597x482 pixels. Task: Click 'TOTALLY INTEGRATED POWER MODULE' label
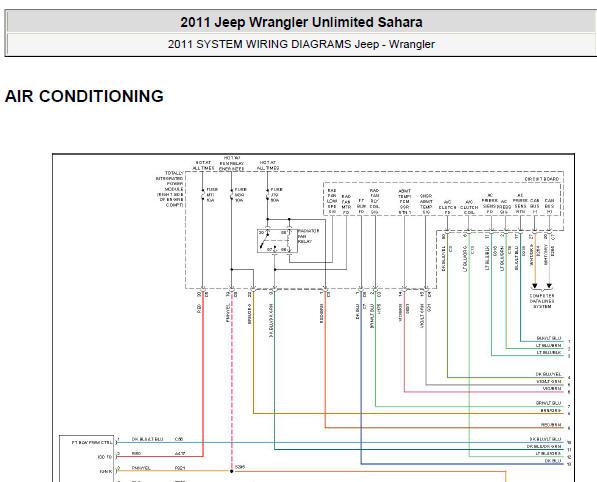click(170, 189)
